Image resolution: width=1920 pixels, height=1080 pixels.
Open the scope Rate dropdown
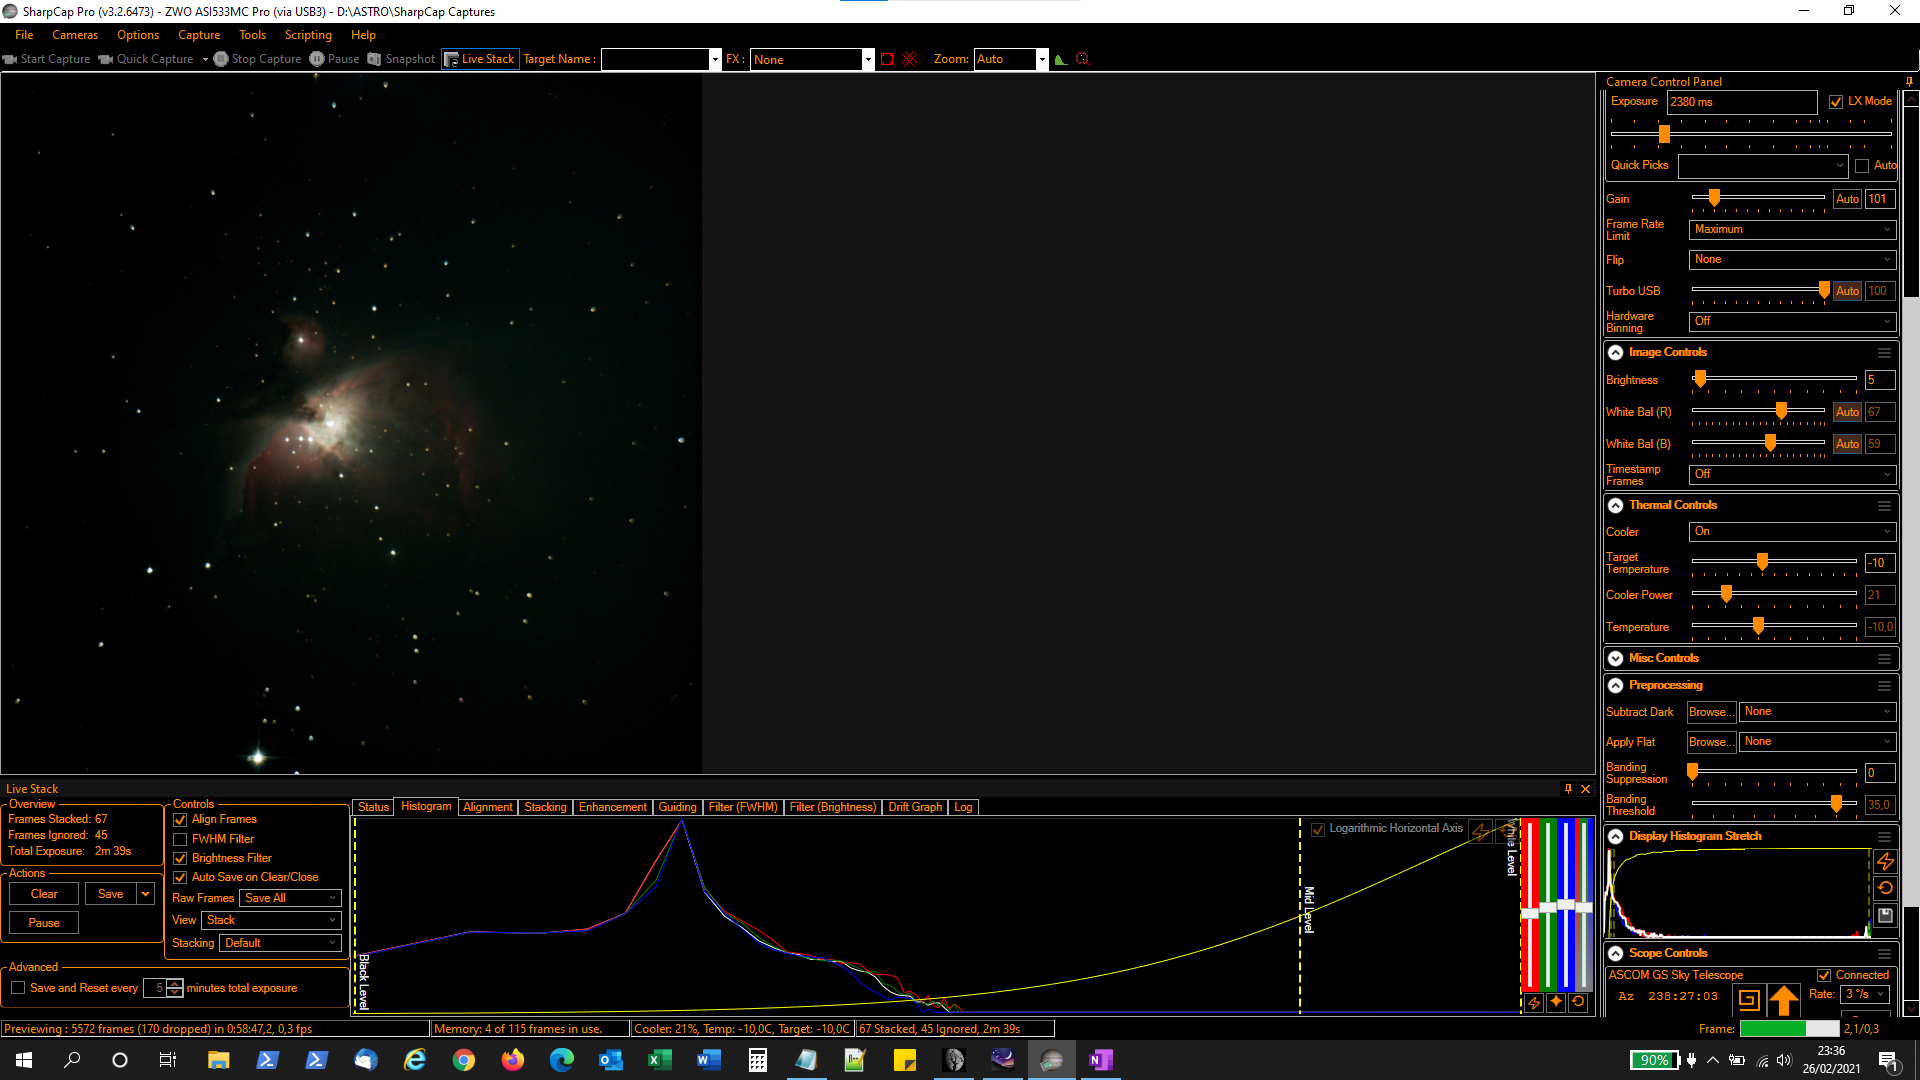[x=1865, y=994]
